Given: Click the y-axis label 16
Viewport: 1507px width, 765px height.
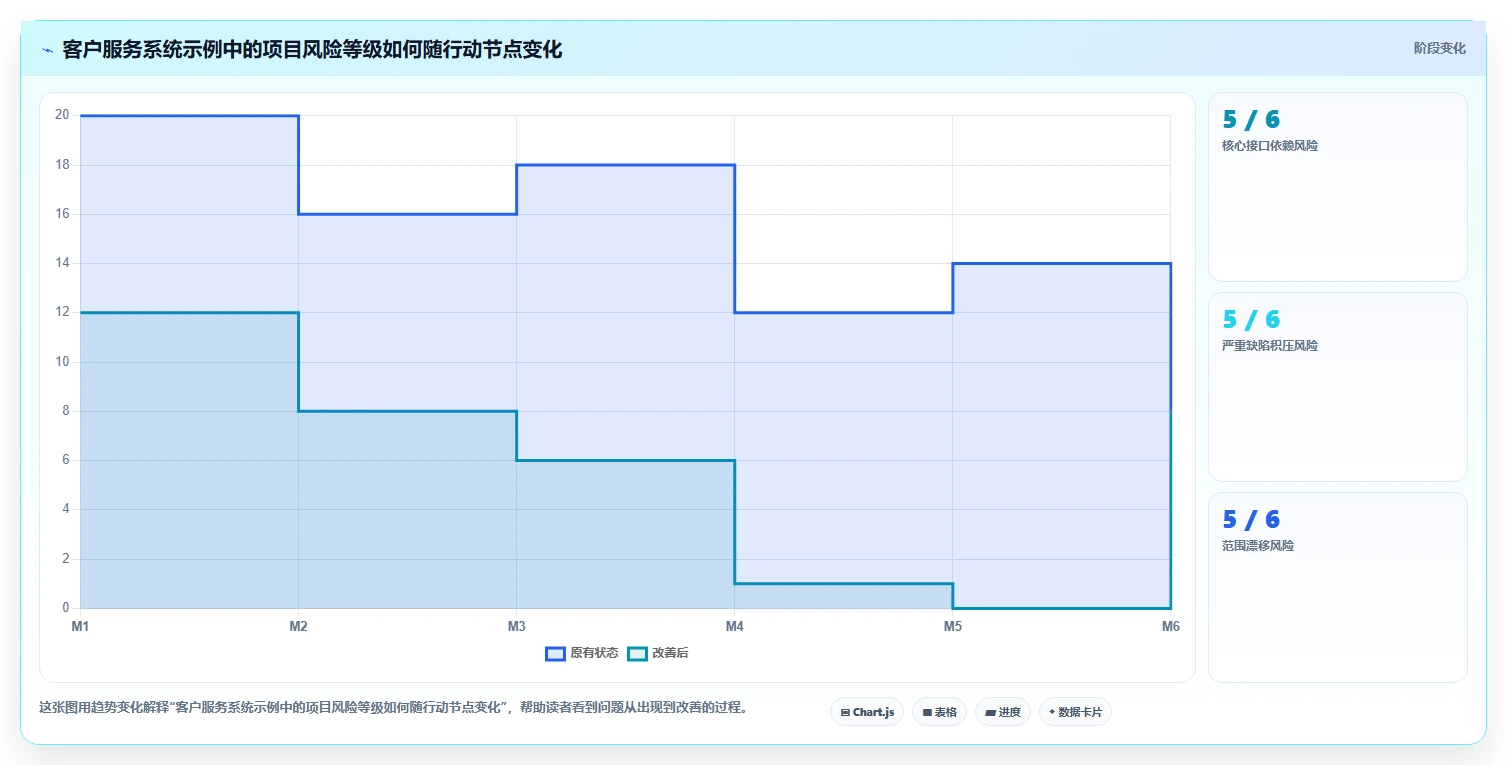Looking at the screenshot, I should coord(62,214).
